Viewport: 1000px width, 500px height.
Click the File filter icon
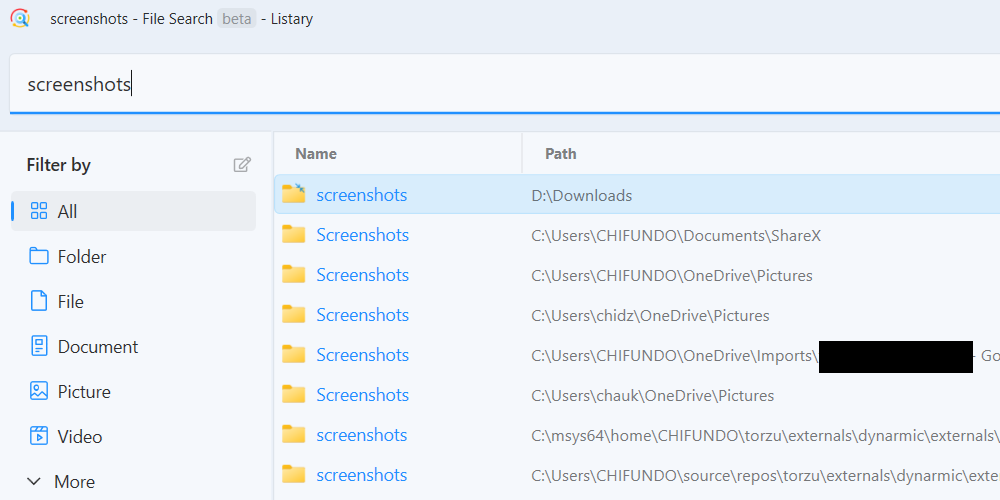39,302
